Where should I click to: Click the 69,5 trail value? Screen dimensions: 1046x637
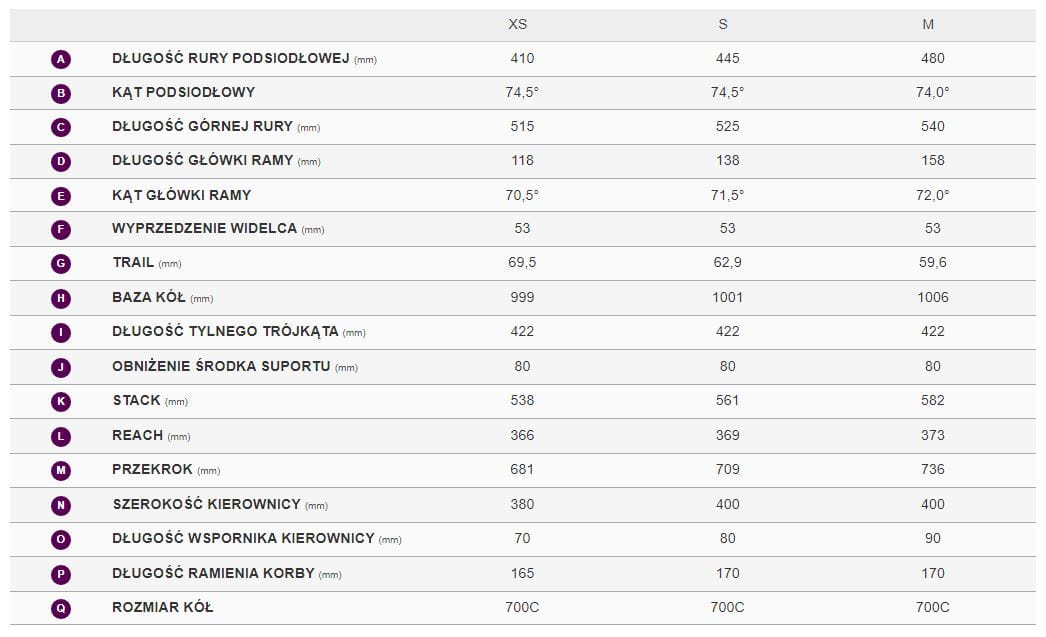(522, 263)
